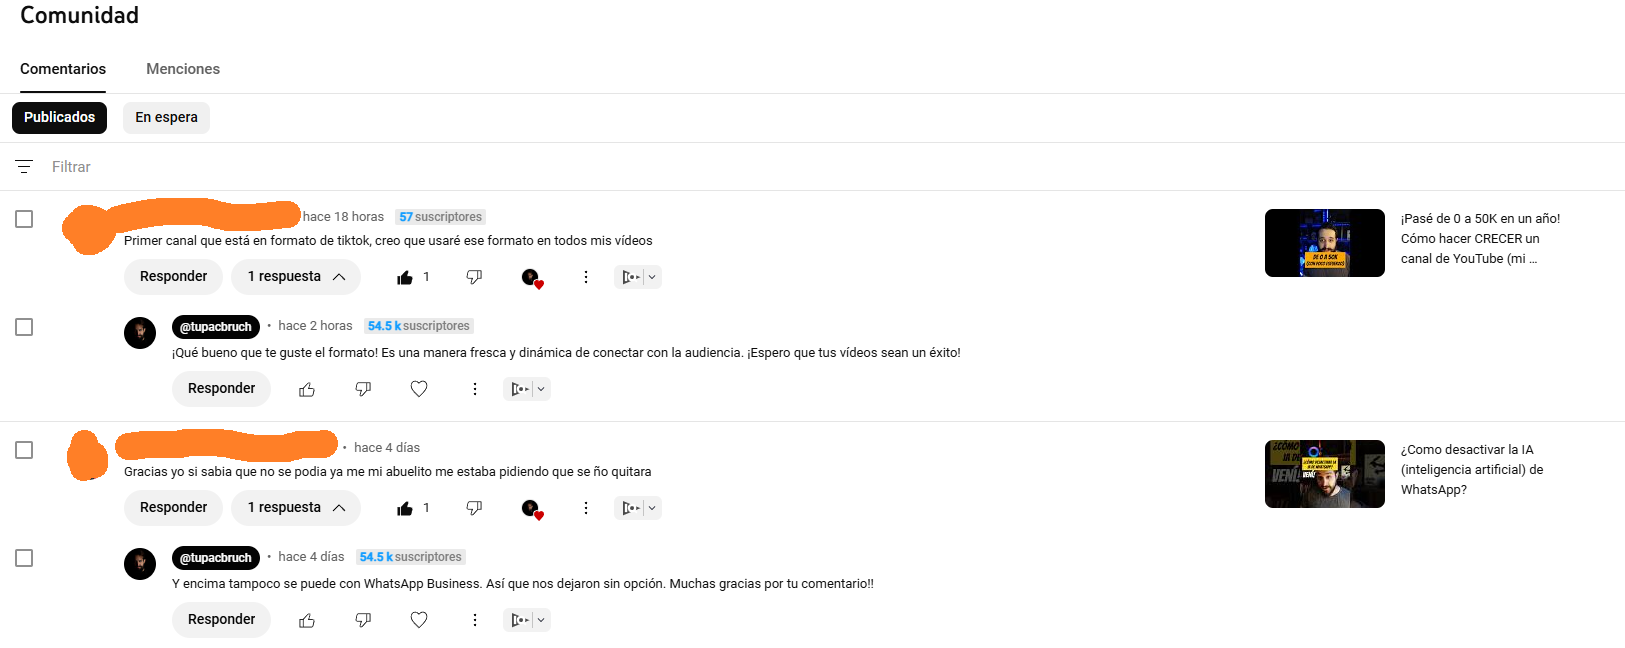Switch to the Comentarios tab
The height and width of the screenshot is (648, 1625).
(63, 69)
